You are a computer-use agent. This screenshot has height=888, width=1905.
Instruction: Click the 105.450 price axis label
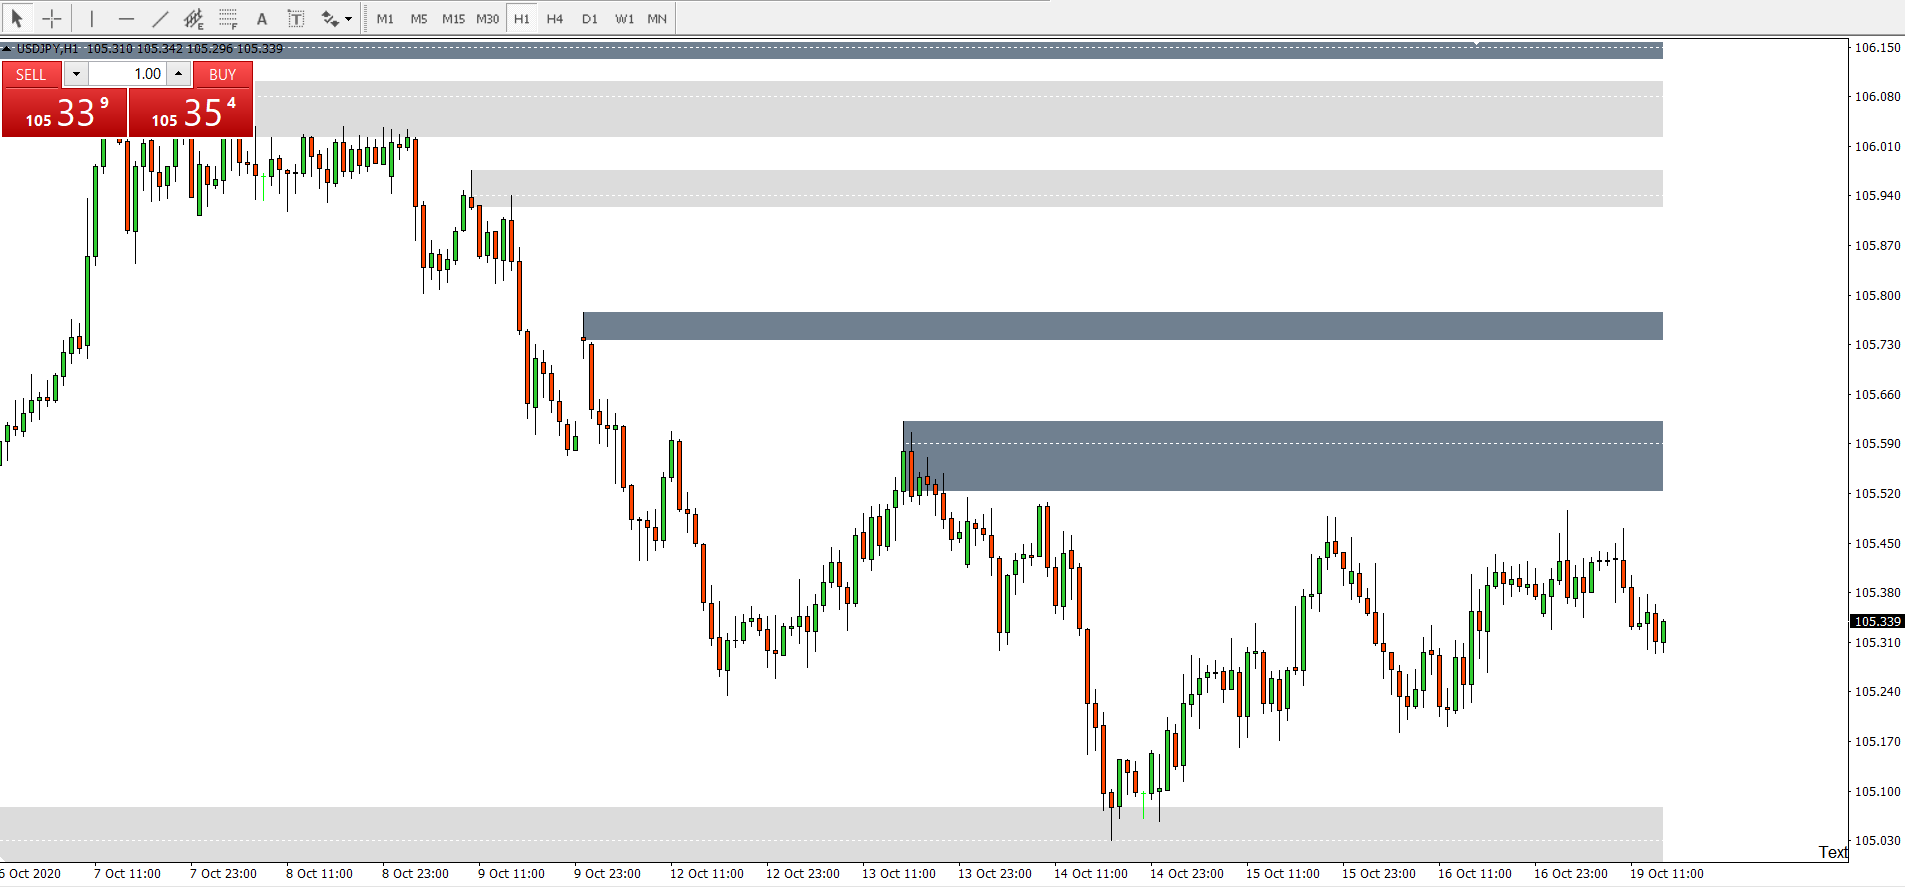1877,543
